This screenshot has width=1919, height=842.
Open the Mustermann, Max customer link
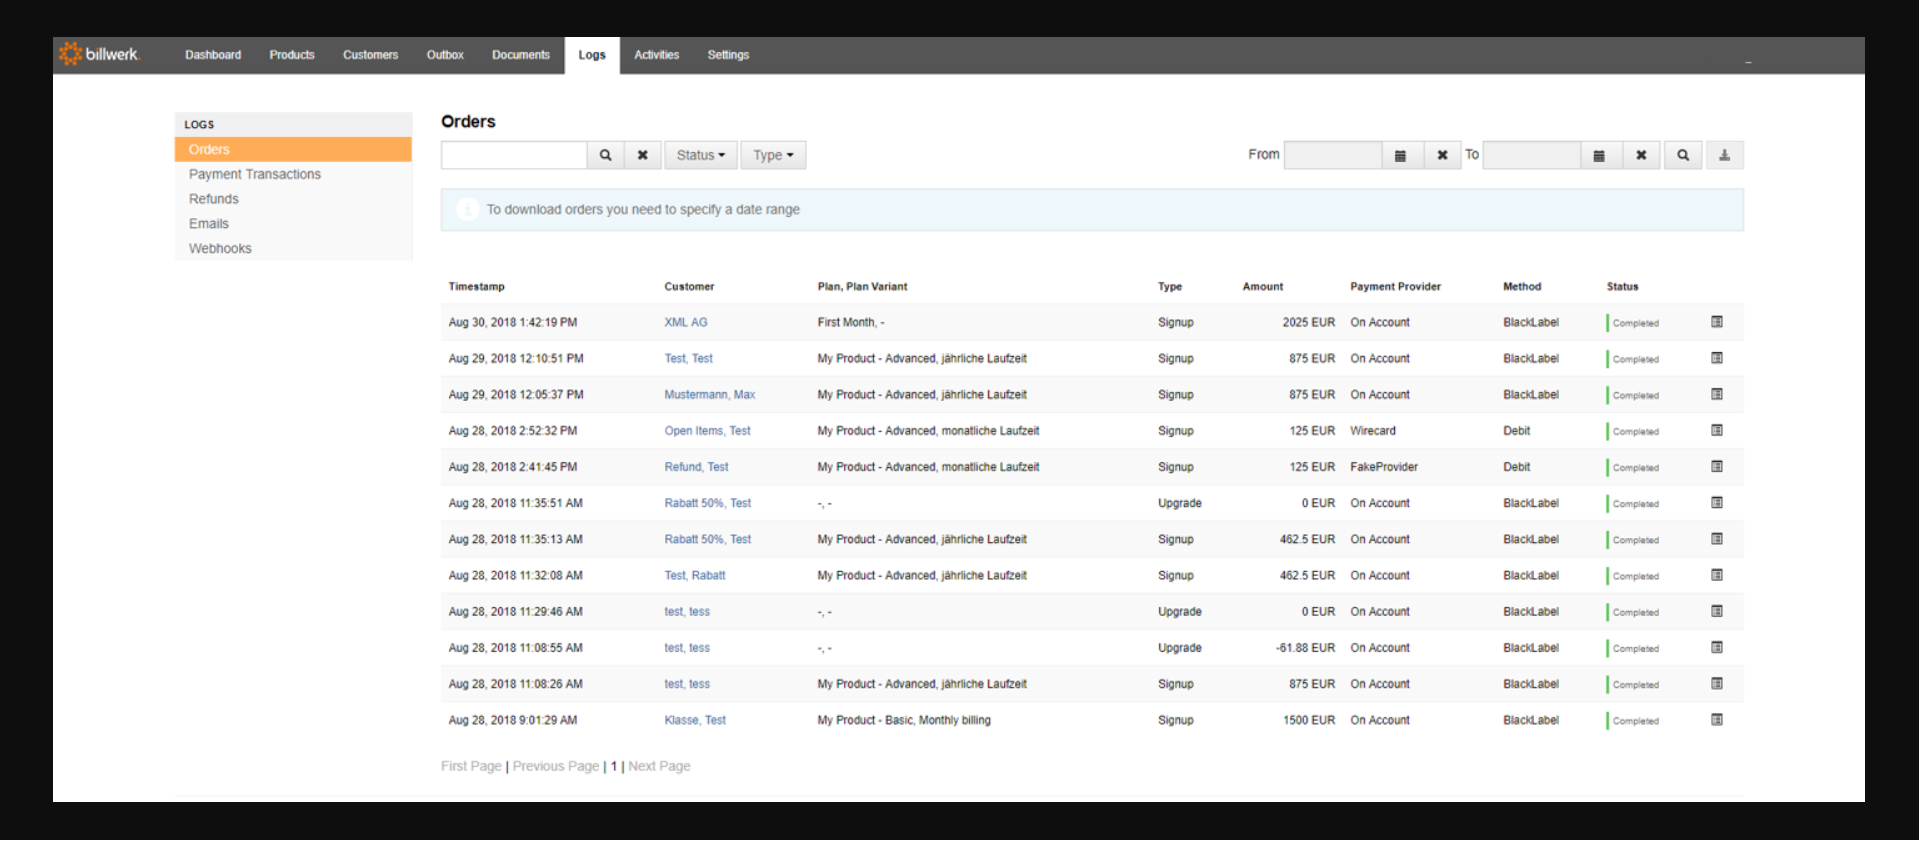[710, 395]
